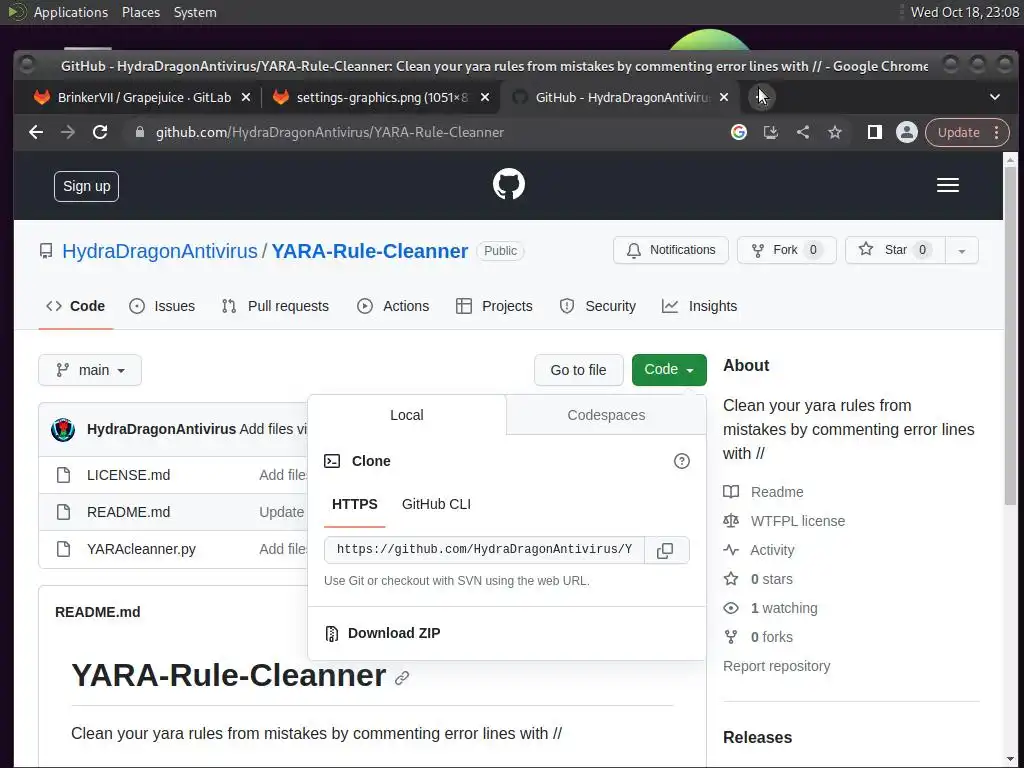Click the Chrome address bar URL

[x=330, y=133]
